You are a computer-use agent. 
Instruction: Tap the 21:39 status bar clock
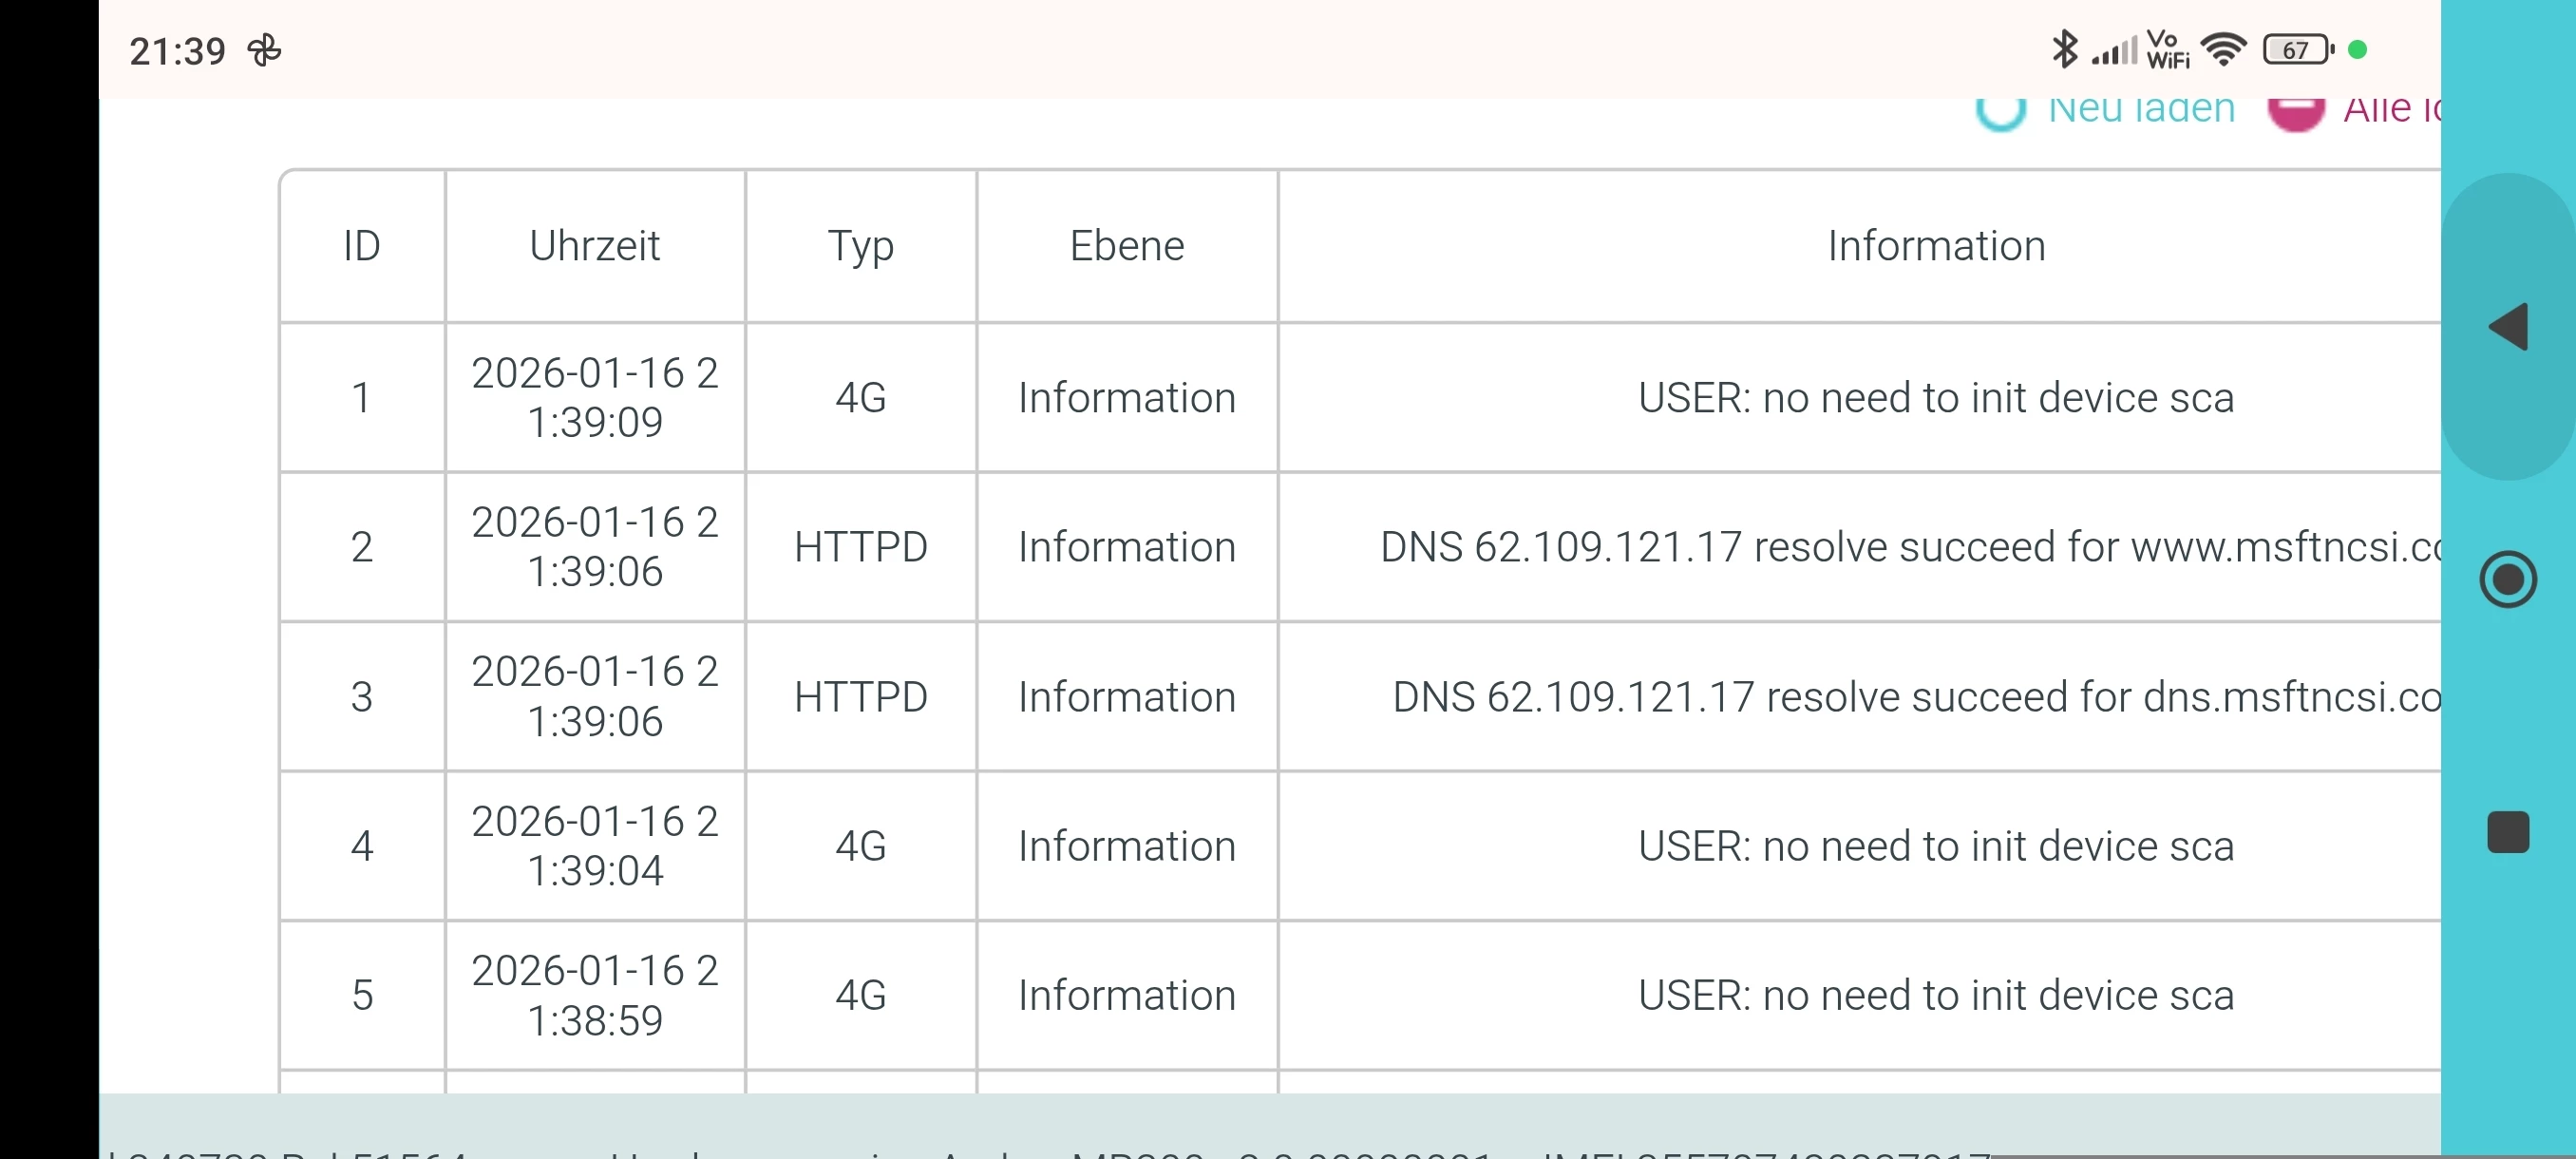(x=178, y=51)
